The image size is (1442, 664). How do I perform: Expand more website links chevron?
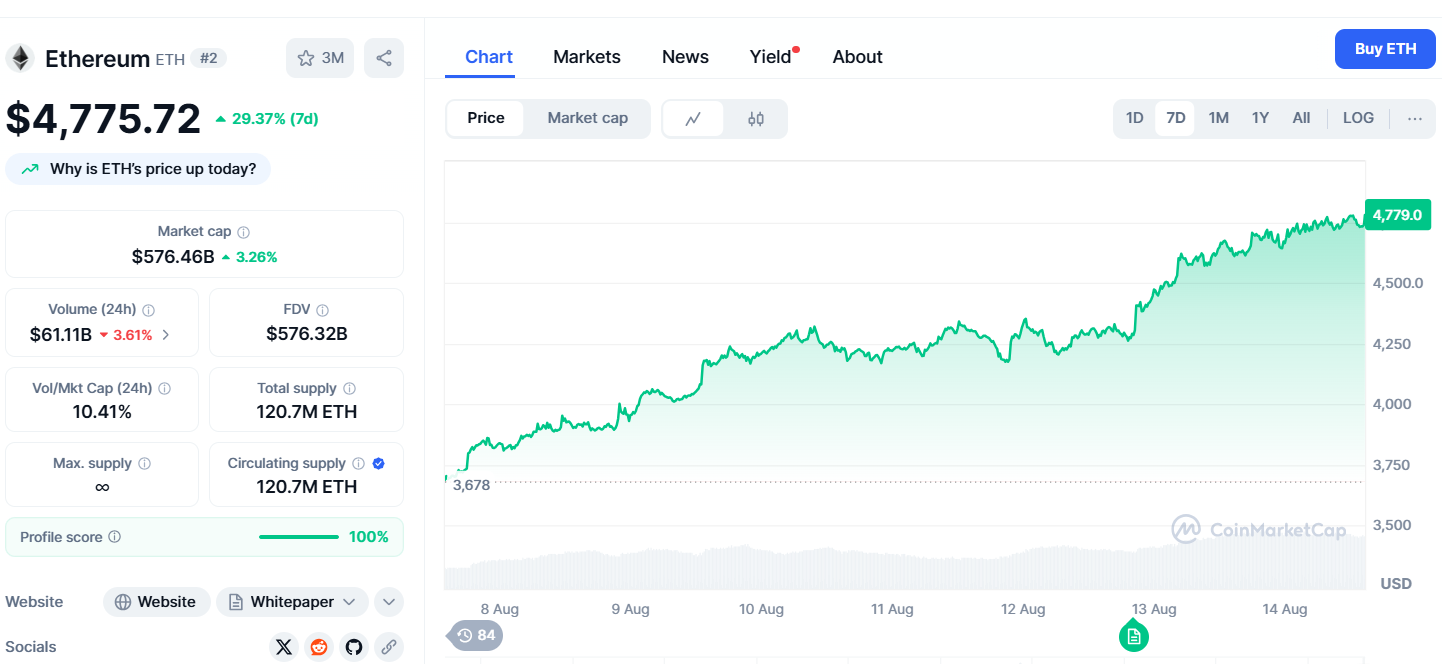click(389, 602)
